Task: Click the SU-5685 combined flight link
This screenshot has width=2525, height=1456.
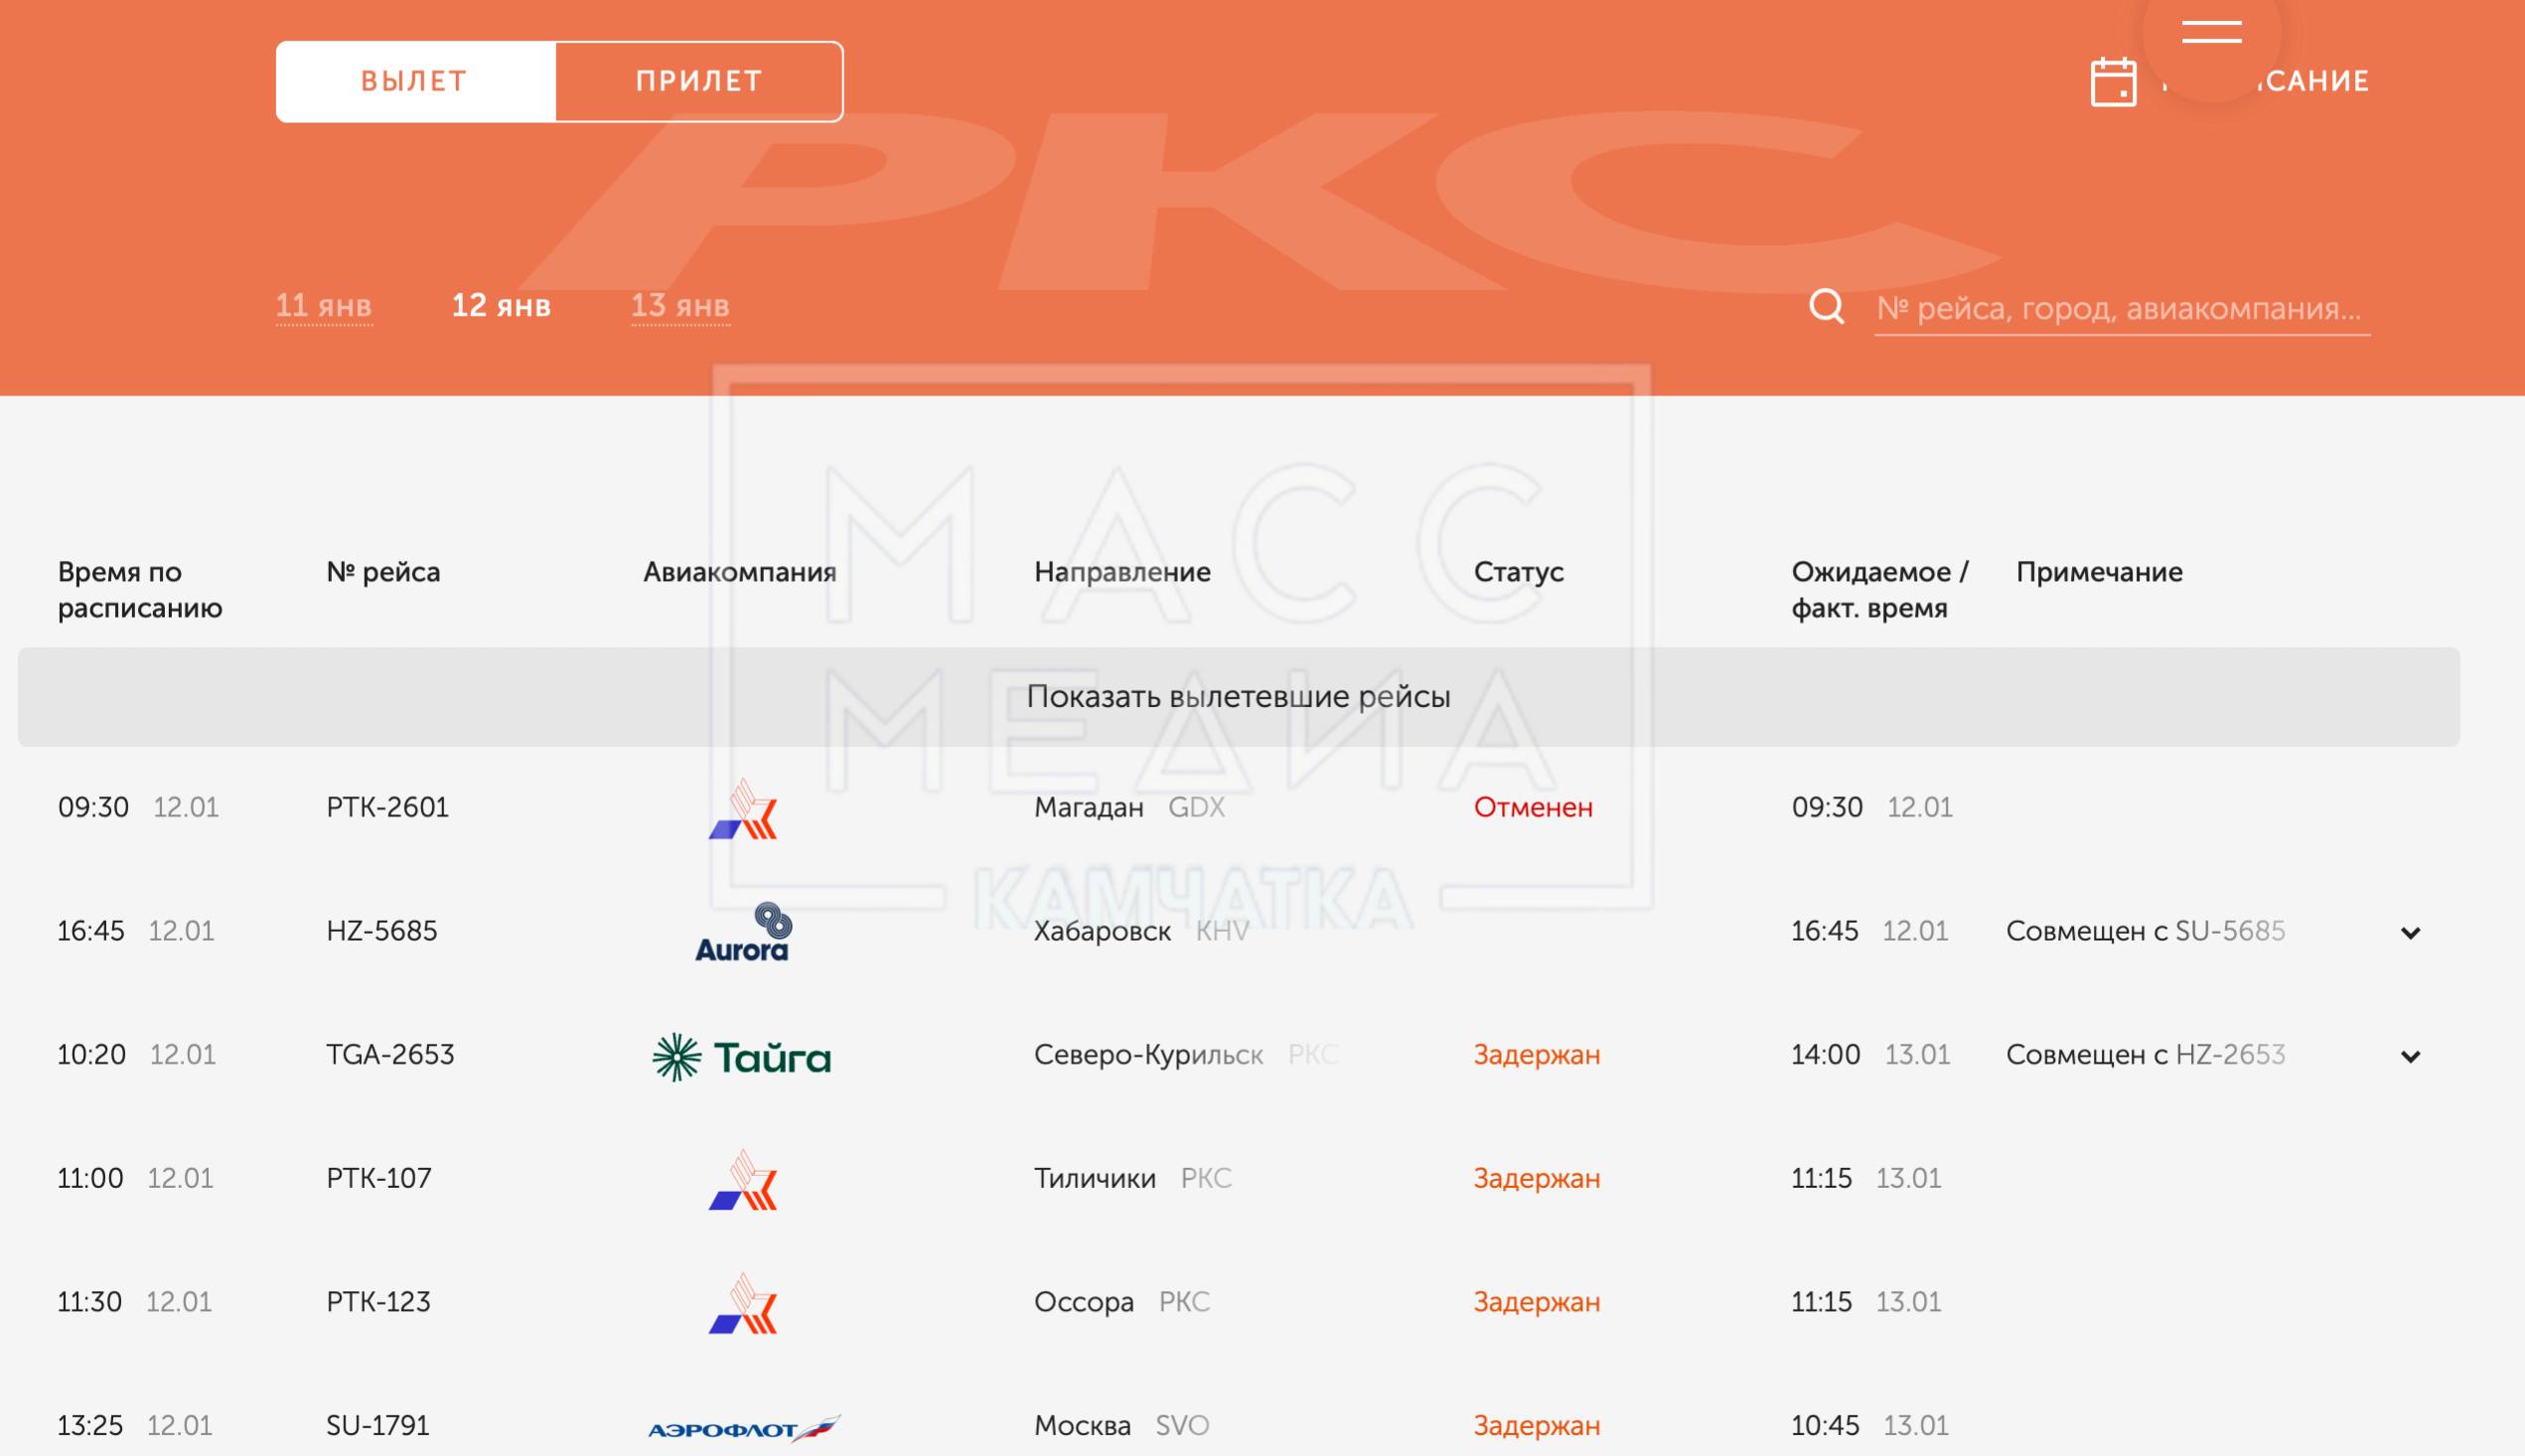Action: (x=2230, y=932)
